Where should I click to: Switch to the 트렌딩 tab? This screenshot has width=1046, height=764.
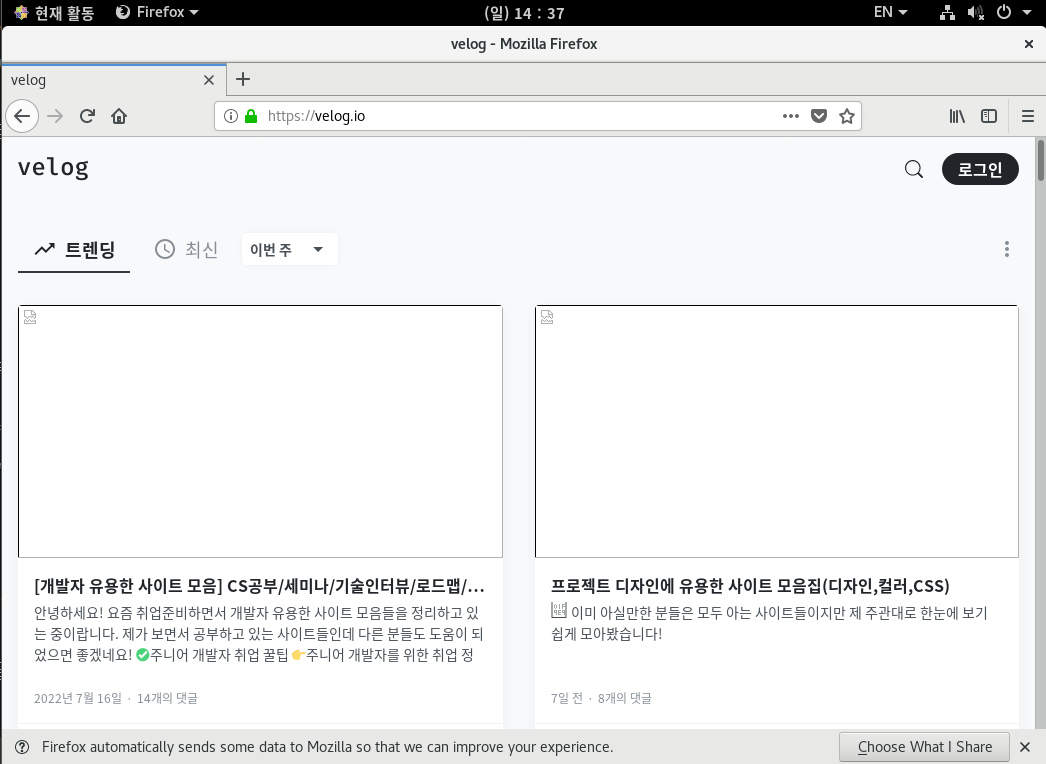[74, 250]
